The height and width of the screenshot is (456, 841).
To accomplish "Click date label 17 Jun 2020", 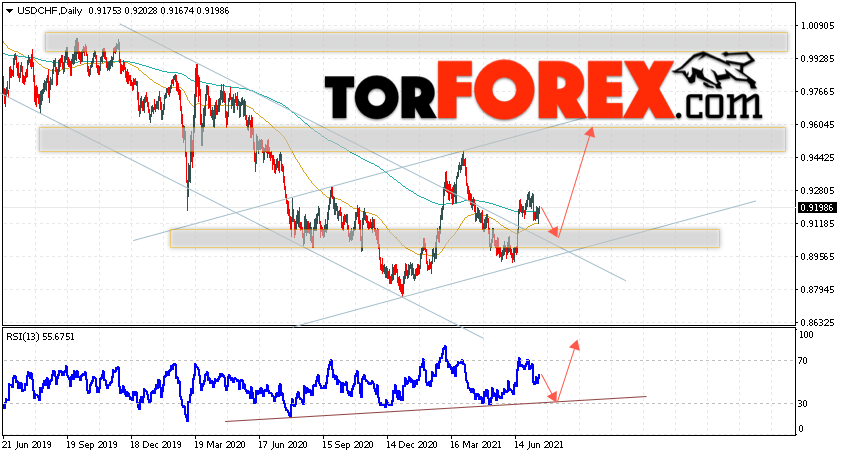I will point(283,445).
